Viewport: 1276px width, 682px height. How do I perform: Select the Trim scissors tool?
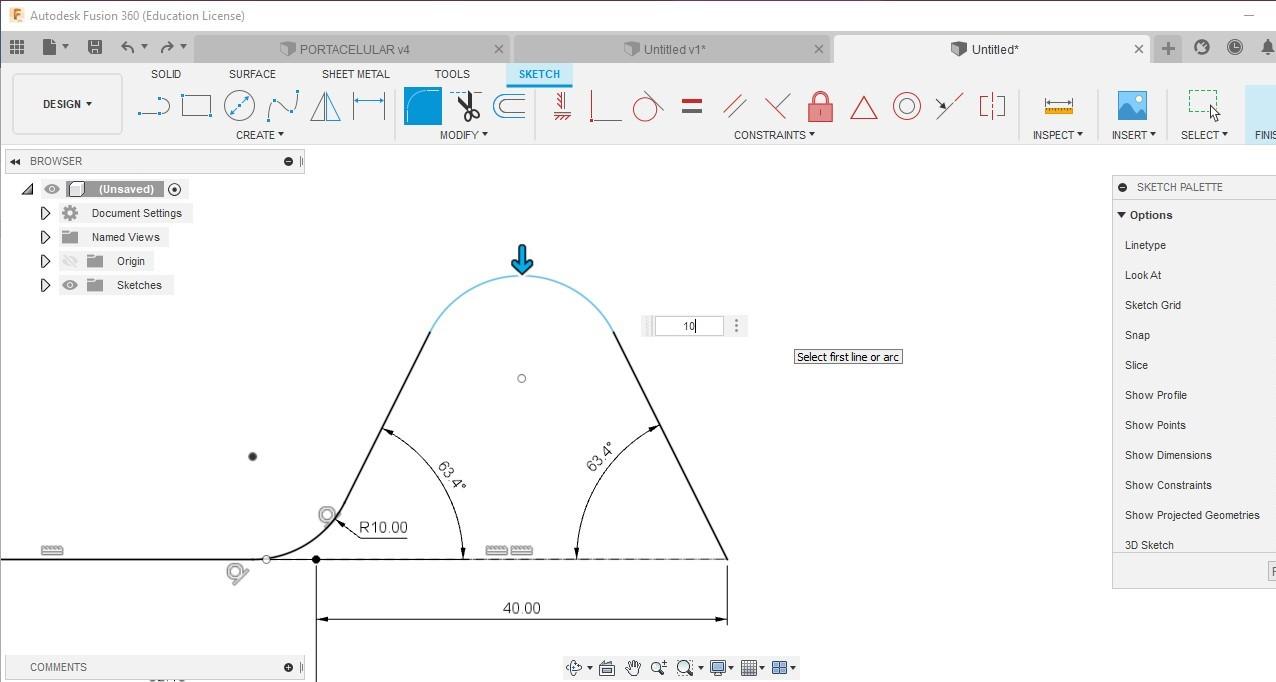click(467, 105)
